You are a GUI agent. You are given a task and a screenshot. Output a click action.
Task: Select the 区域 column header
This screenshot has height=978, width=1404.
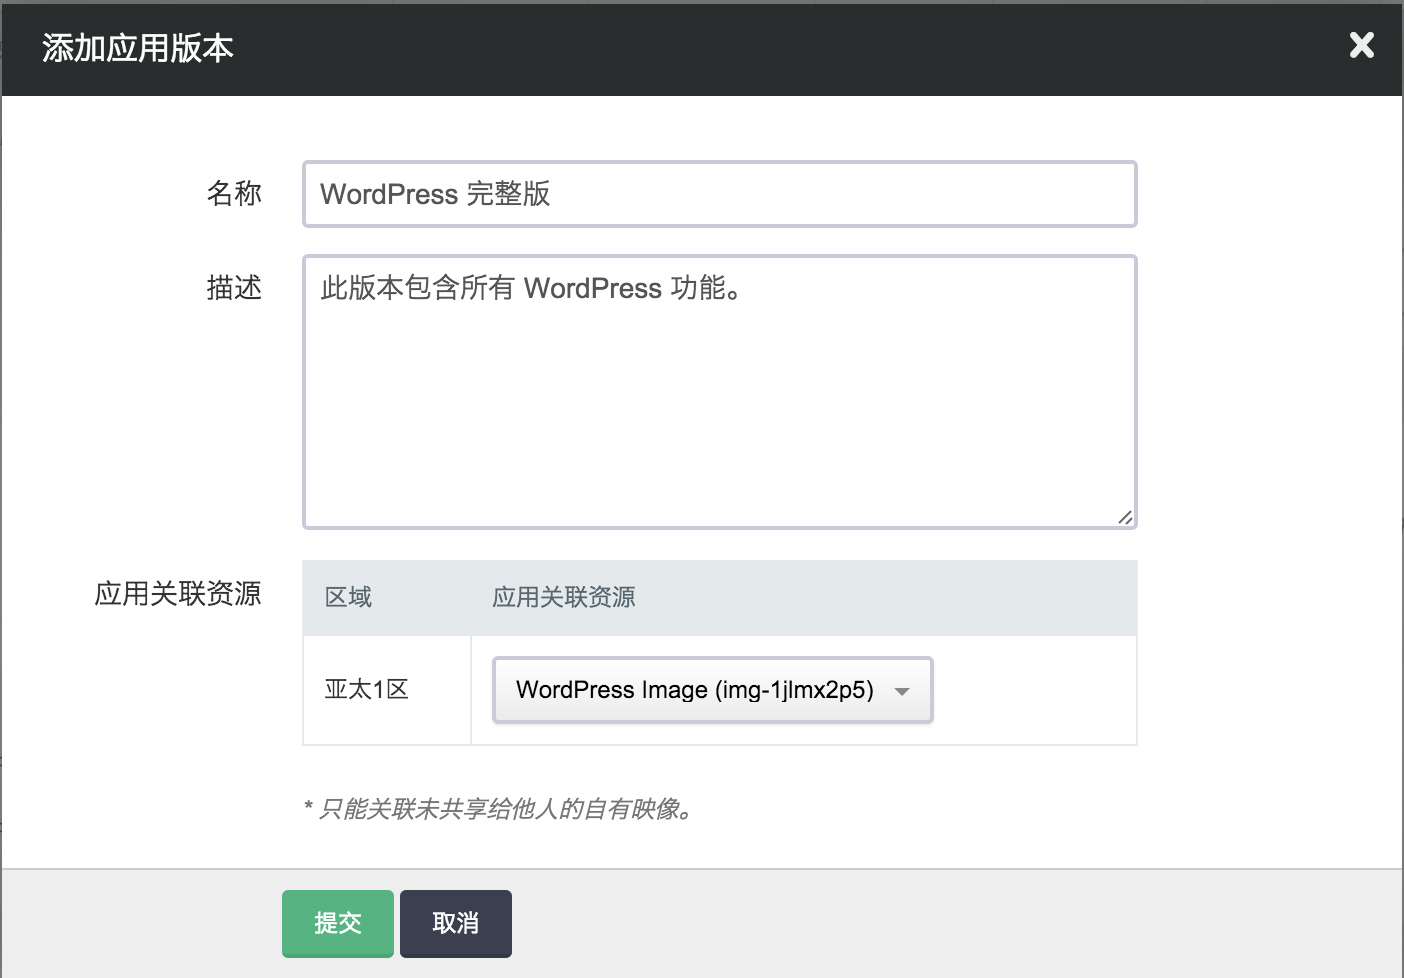click(348, 597)
